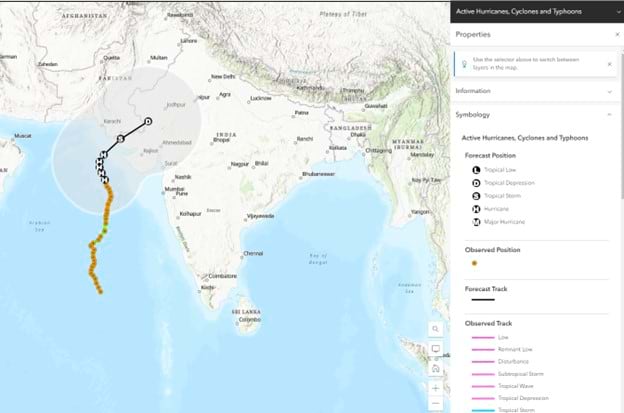
Task: Click the Tropical Depression forecast marker on map
Action: click(x=148, y=121)
